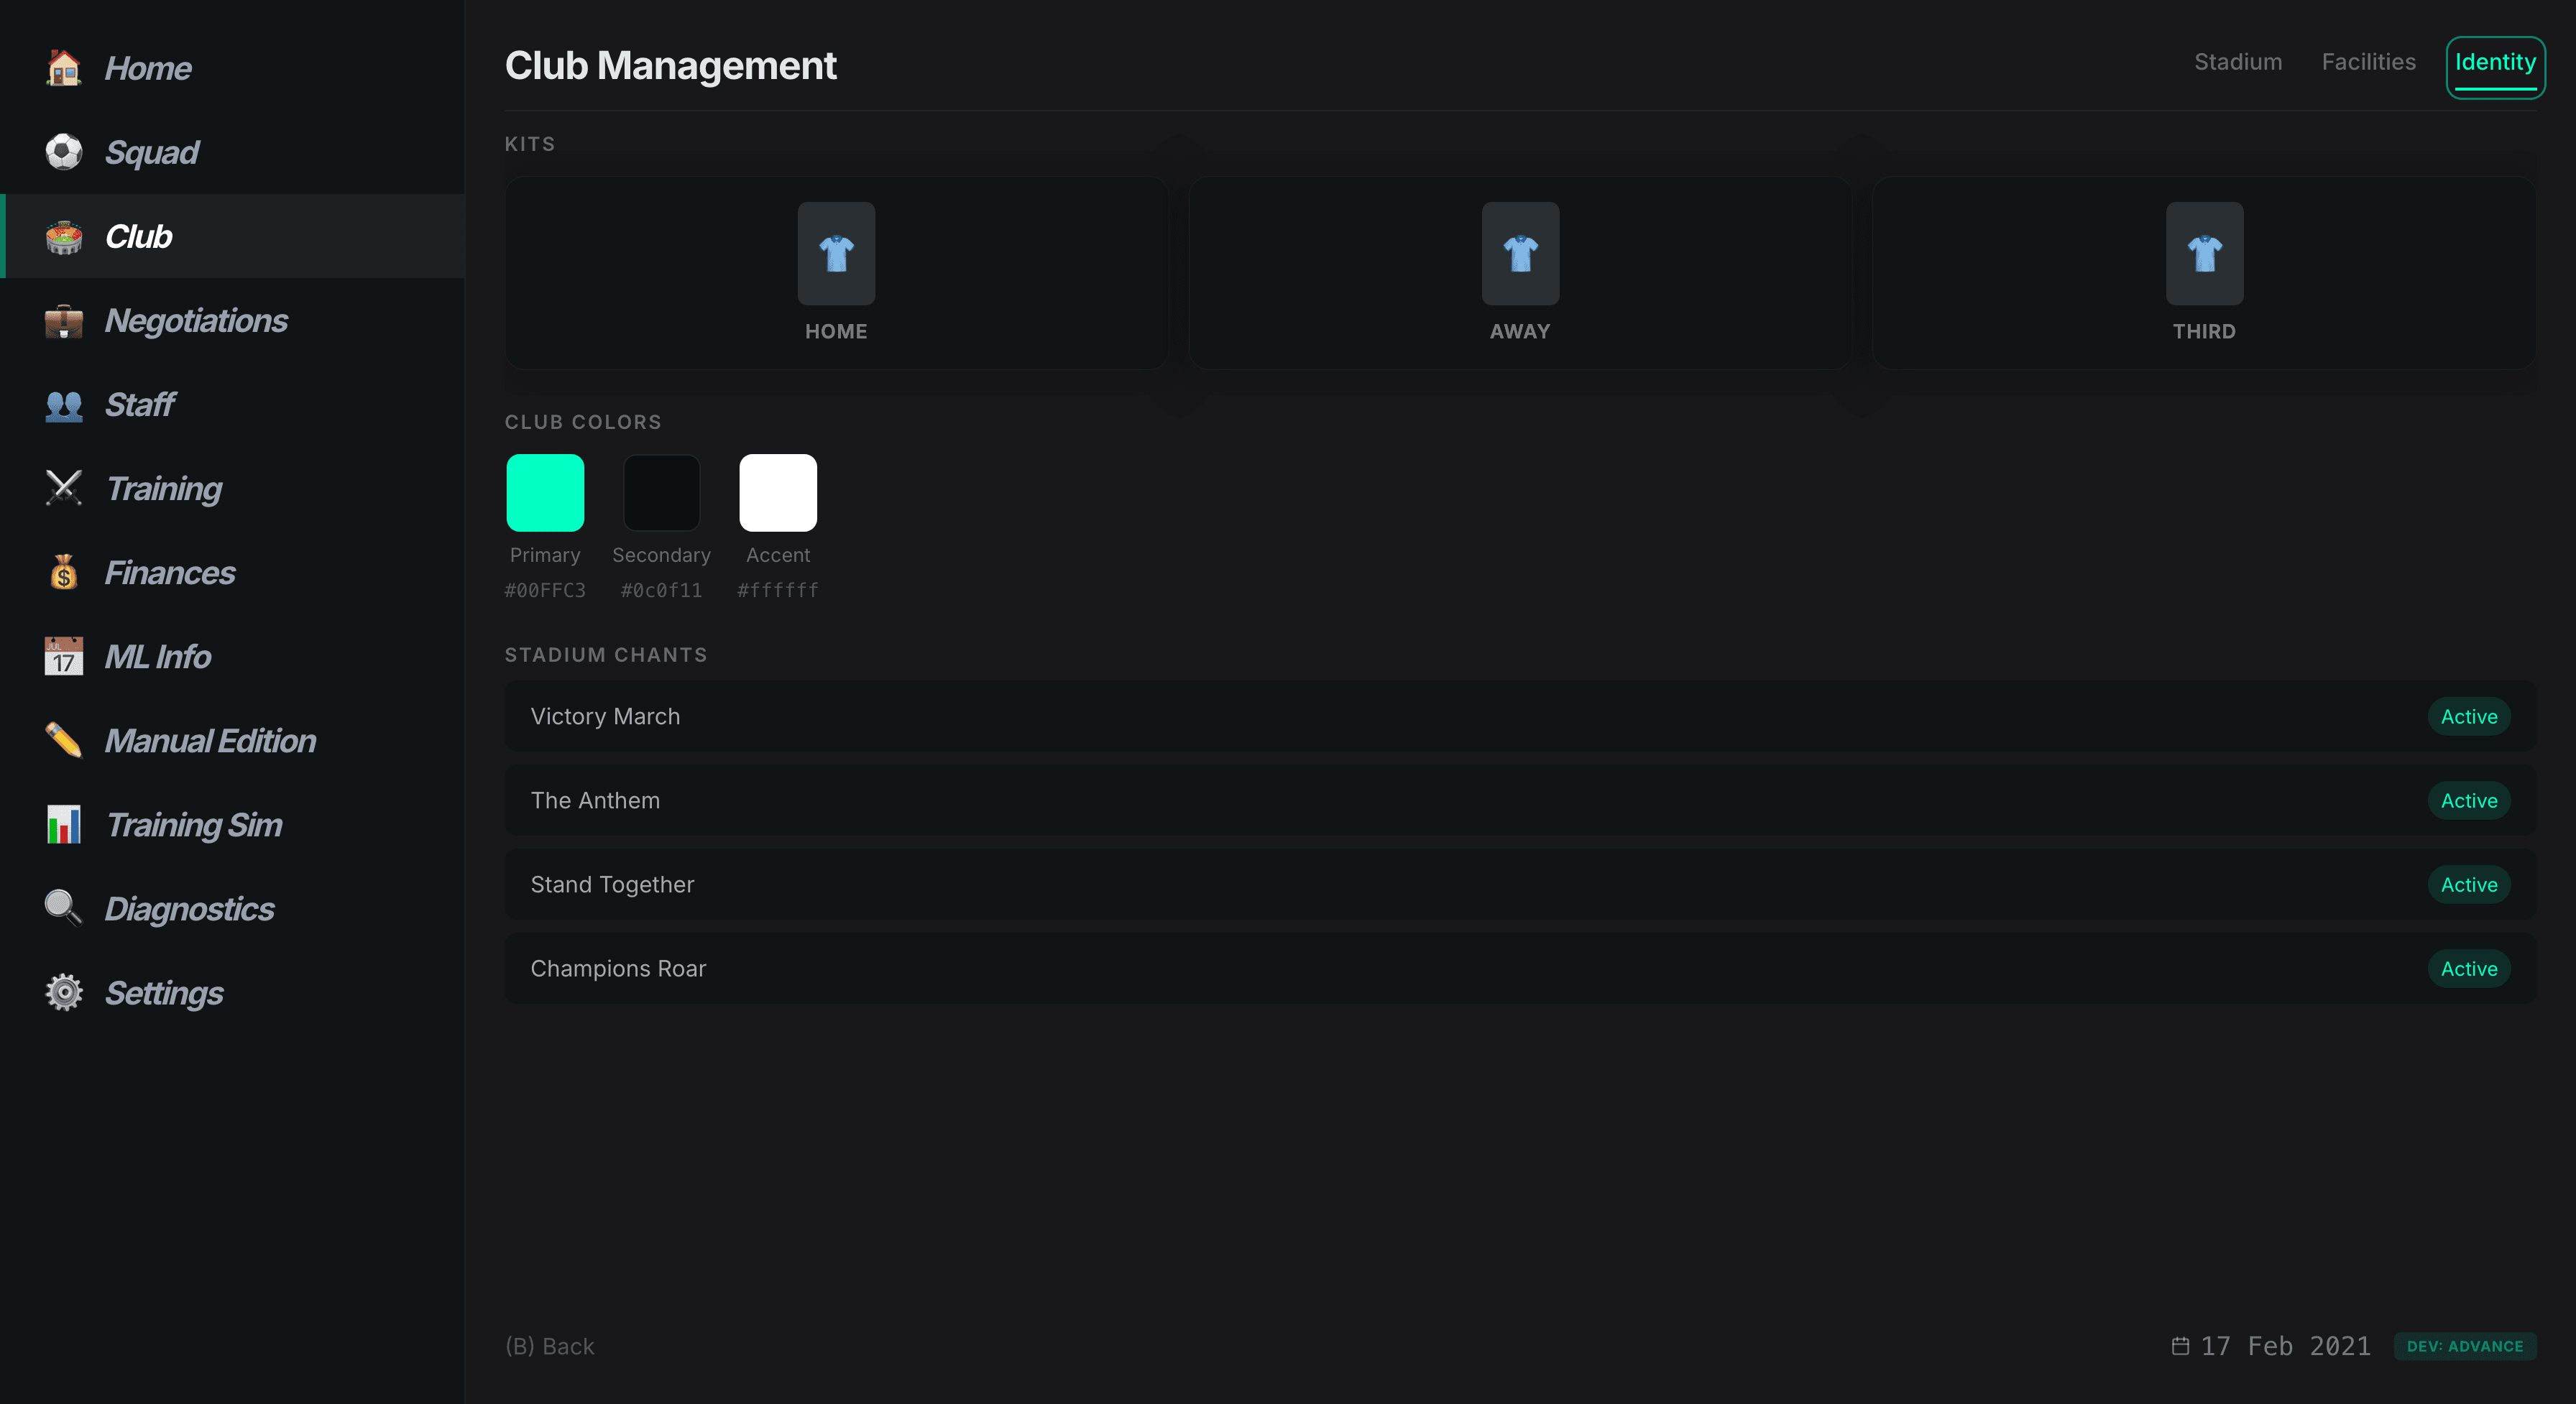
Task: Click the ML Info label in the sidebar
Action: pos(158,656)
